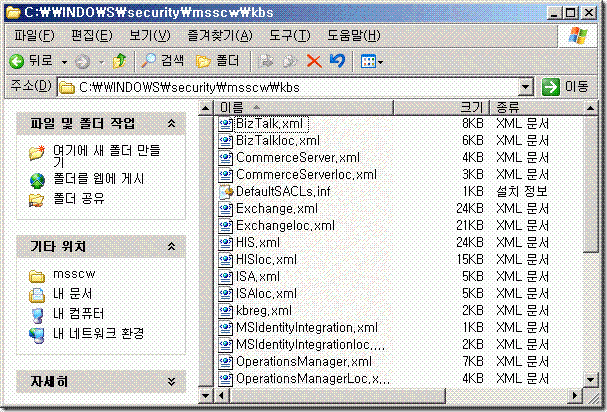This screenshot has height=412, width=607.
Task: Sort by the 크기 column header
Action: pyautogui.click(x=442, y=107)
